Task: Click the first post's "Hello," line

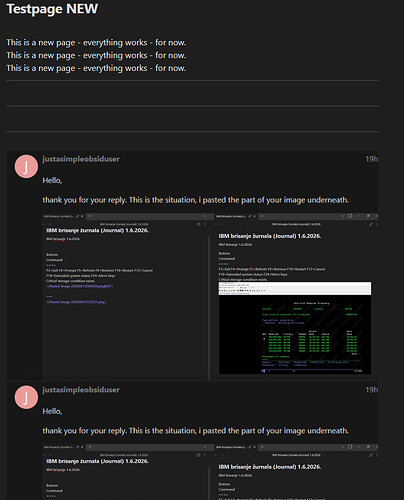Action: 52,180
